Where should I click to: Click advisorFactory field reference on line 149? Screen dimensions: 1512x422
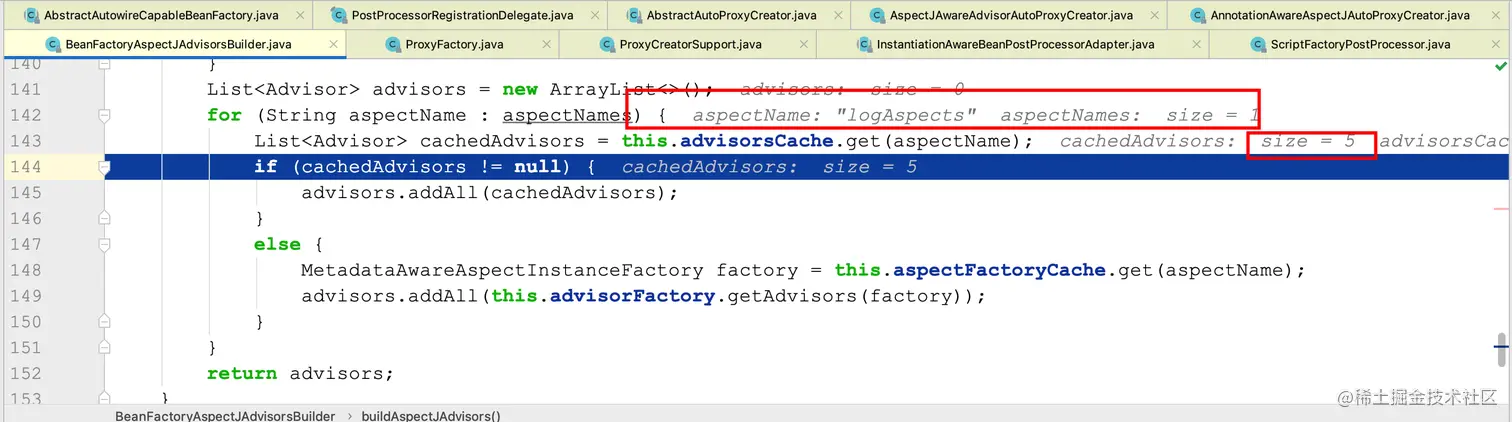pyautogui.click(x=631, y=296)
